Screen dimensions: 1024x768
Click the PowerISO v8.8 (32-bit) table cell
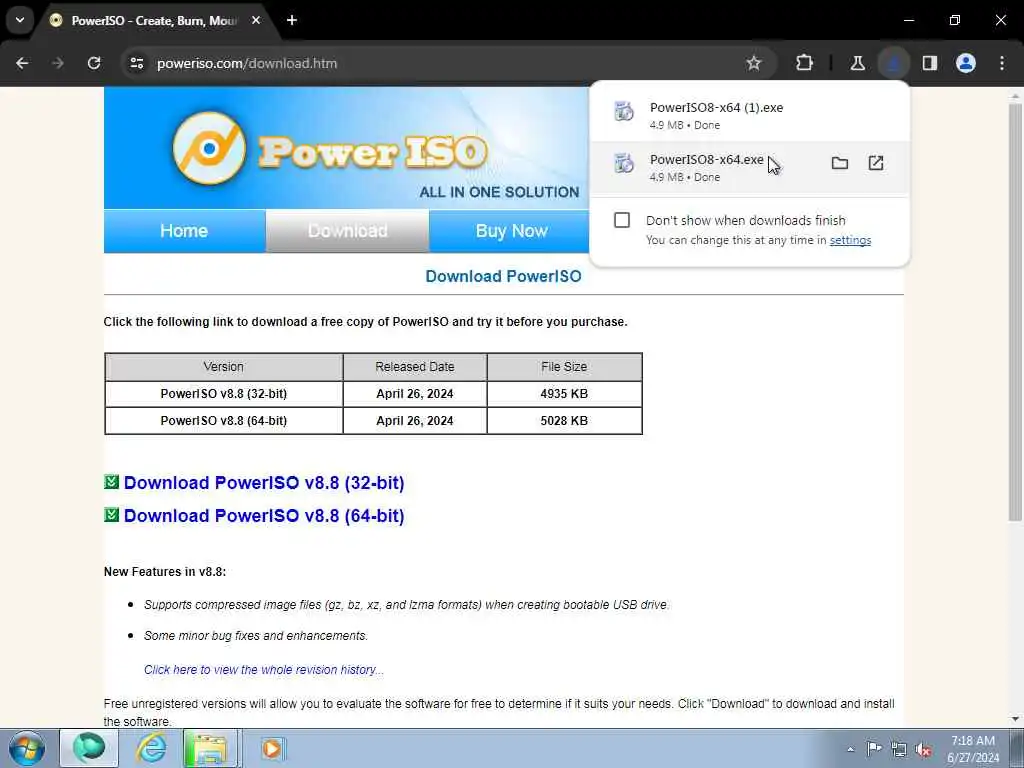coord(224,394)
